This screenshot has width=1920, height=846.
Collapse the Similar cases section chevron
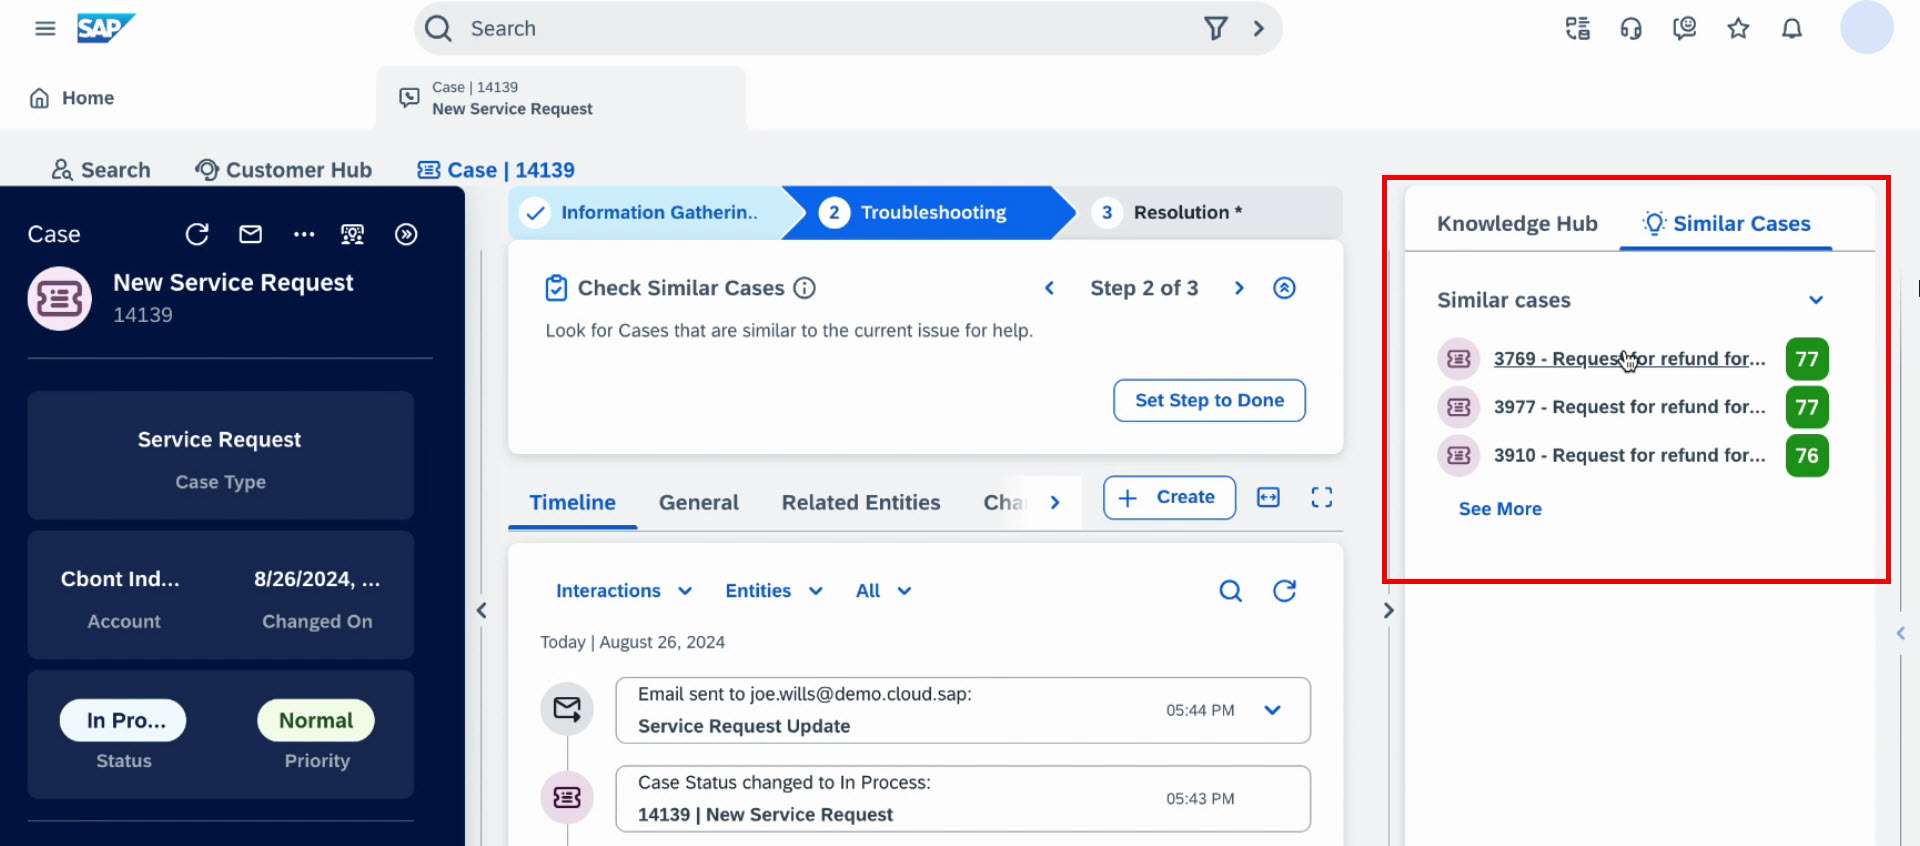pyautogui.click(x=1816, y=300)
